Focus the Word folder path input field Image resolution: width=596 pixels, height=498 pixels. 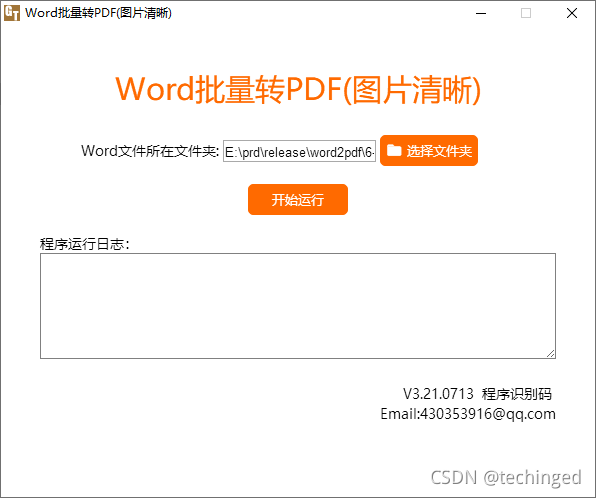pos(299,151)
